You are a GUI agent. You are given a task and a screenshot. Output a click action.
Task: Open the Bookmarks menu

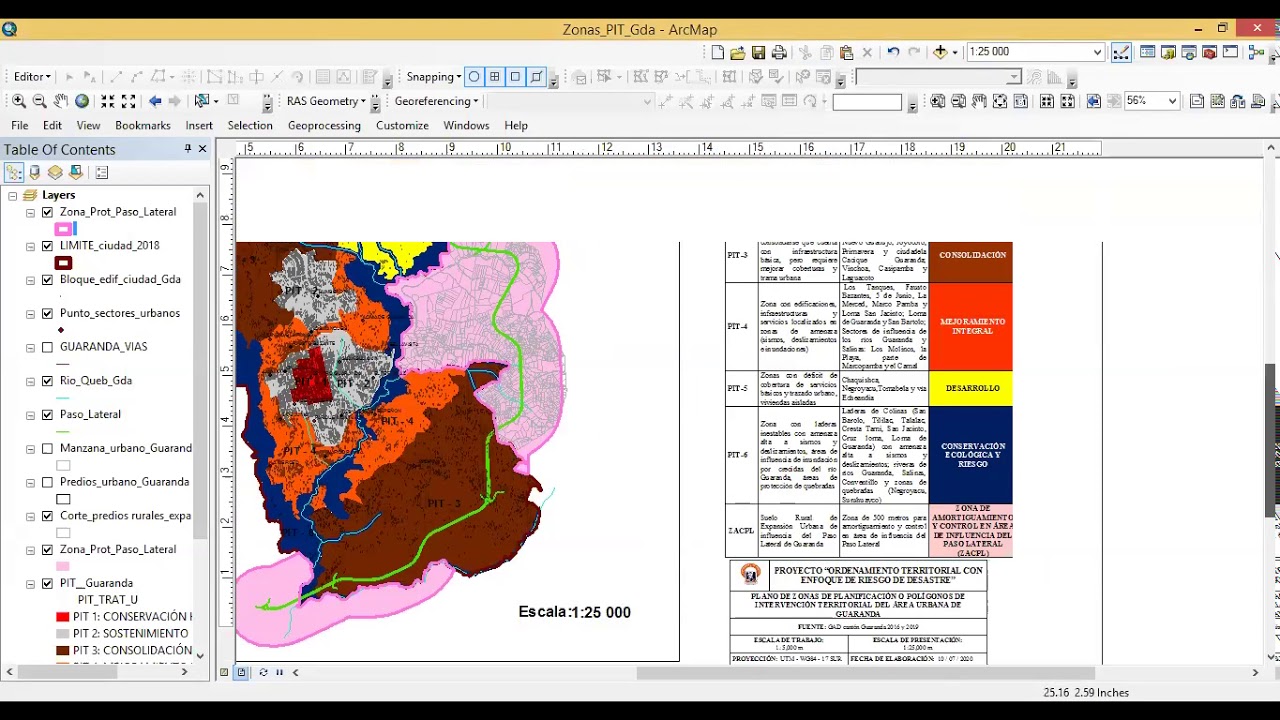click(x=143, y=125)
